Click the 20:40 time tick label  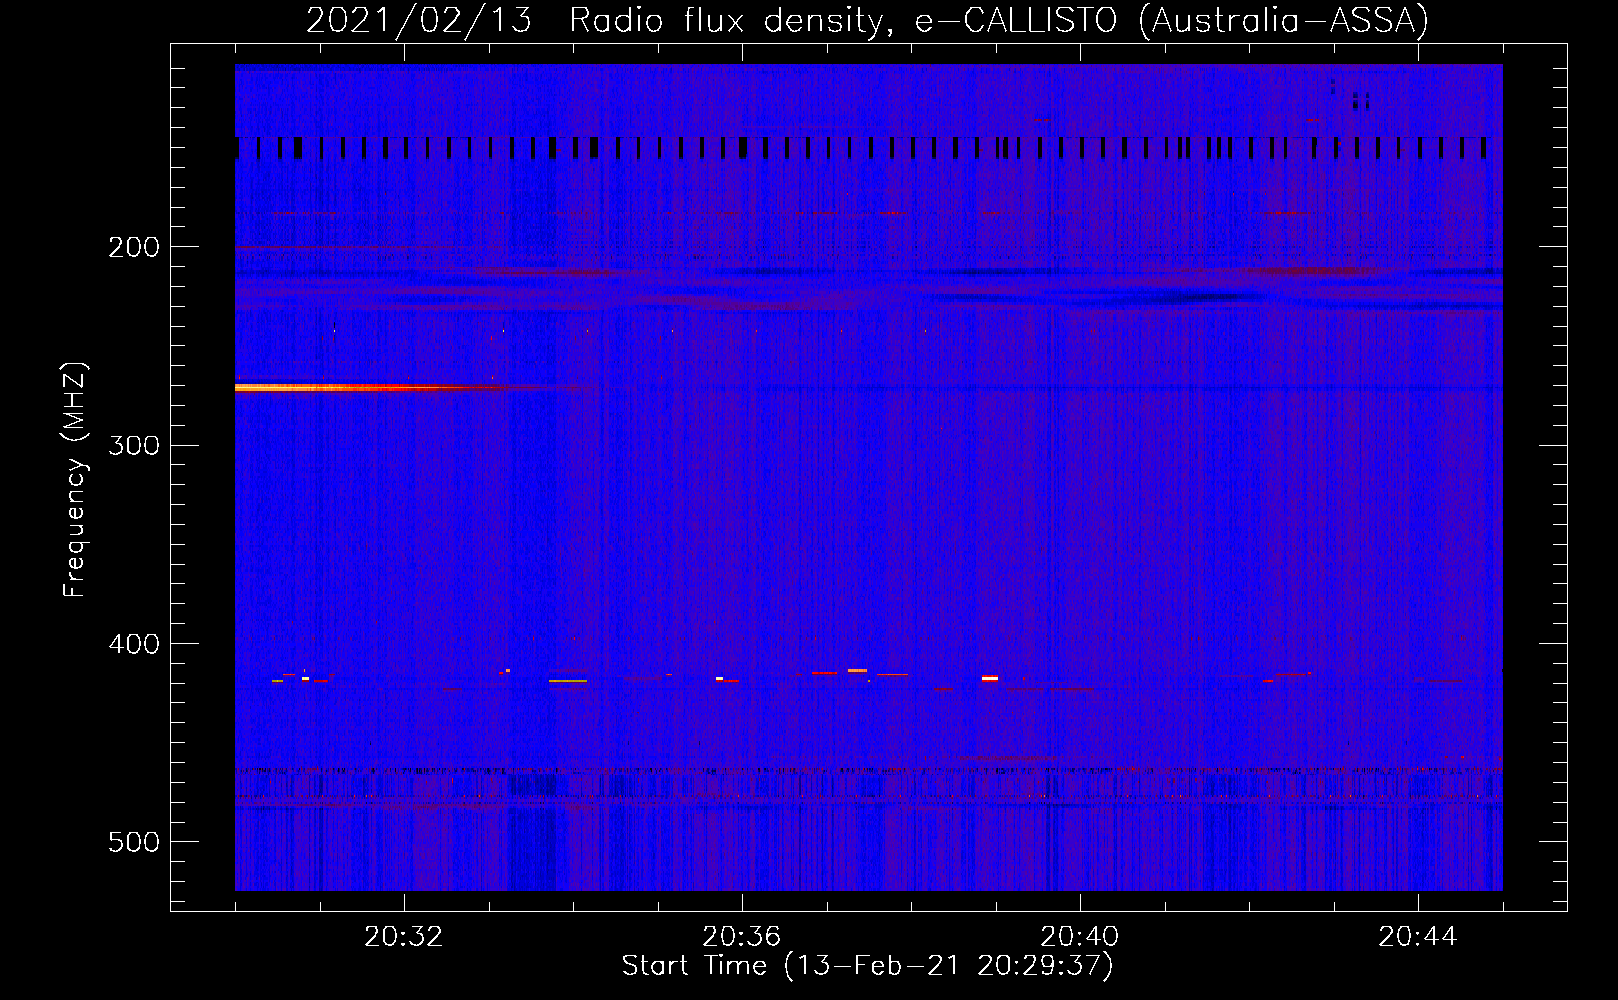[x=1080, y=937]
